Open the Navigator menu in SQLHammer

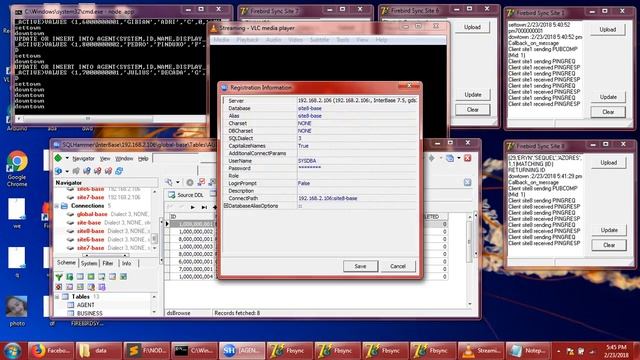click(x=83, y=158)
